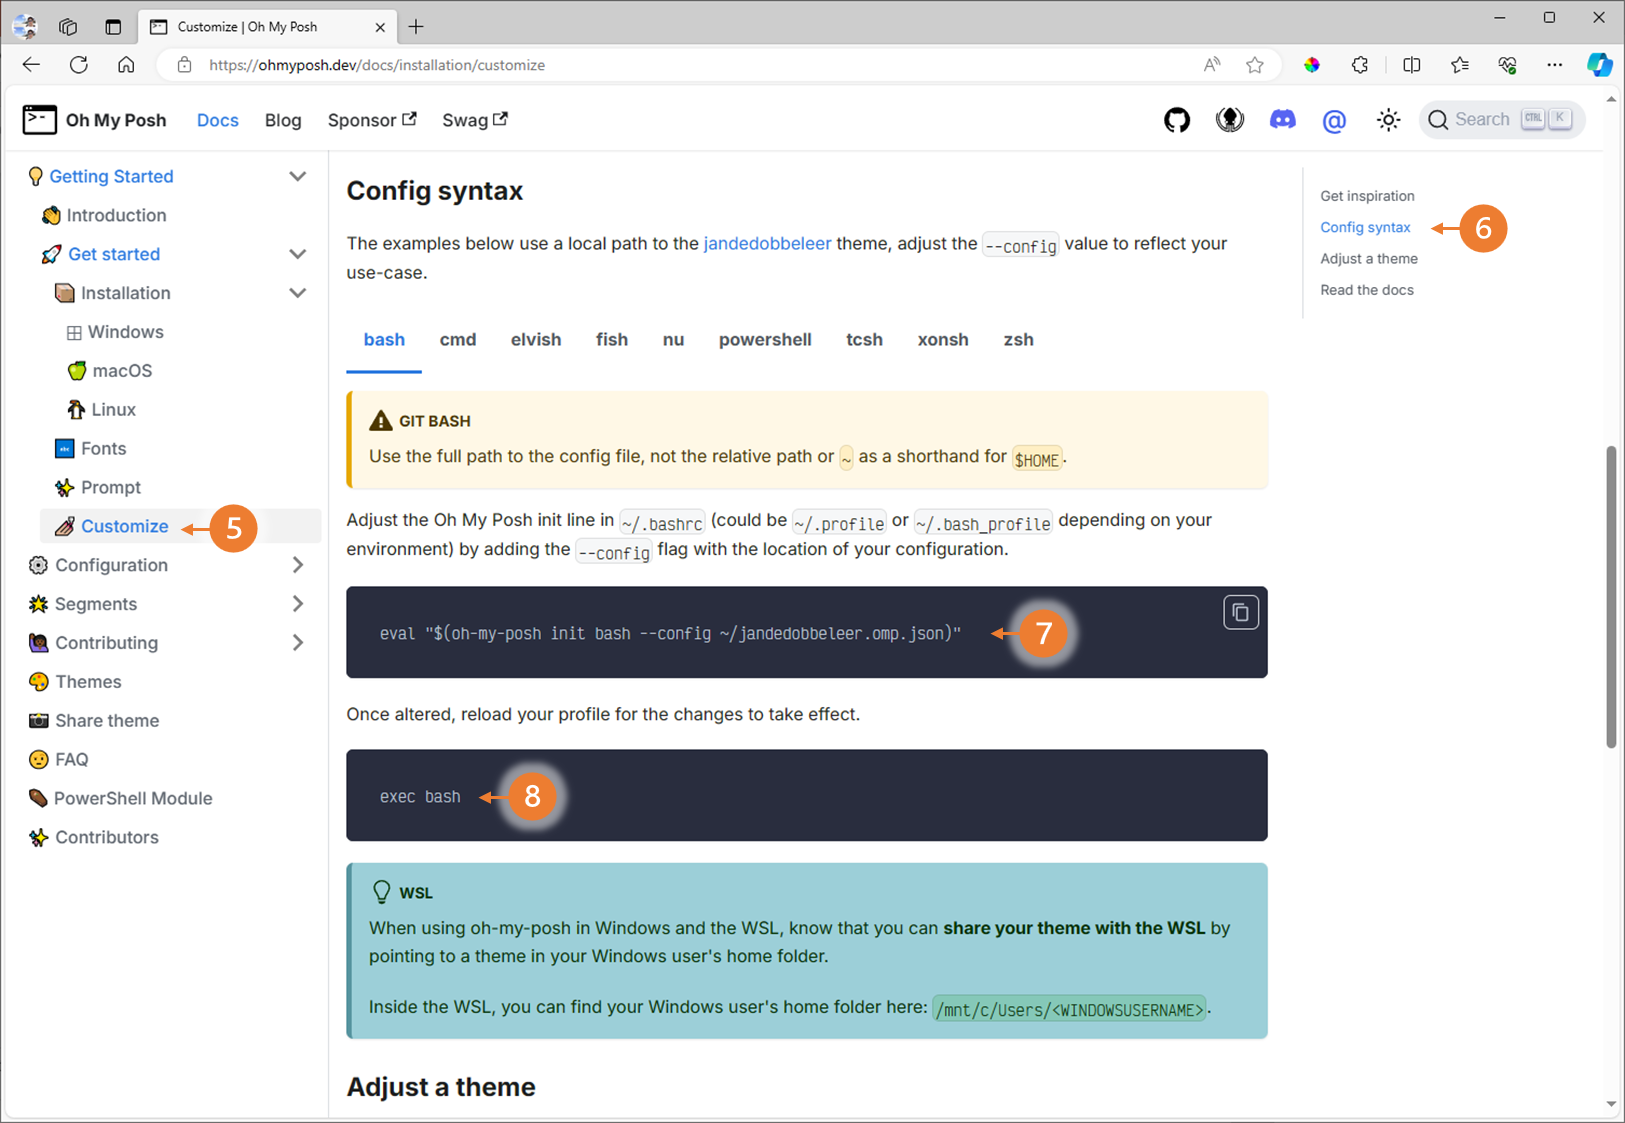
Task: Open the Sponsor external link
Action: coord(372,120)
